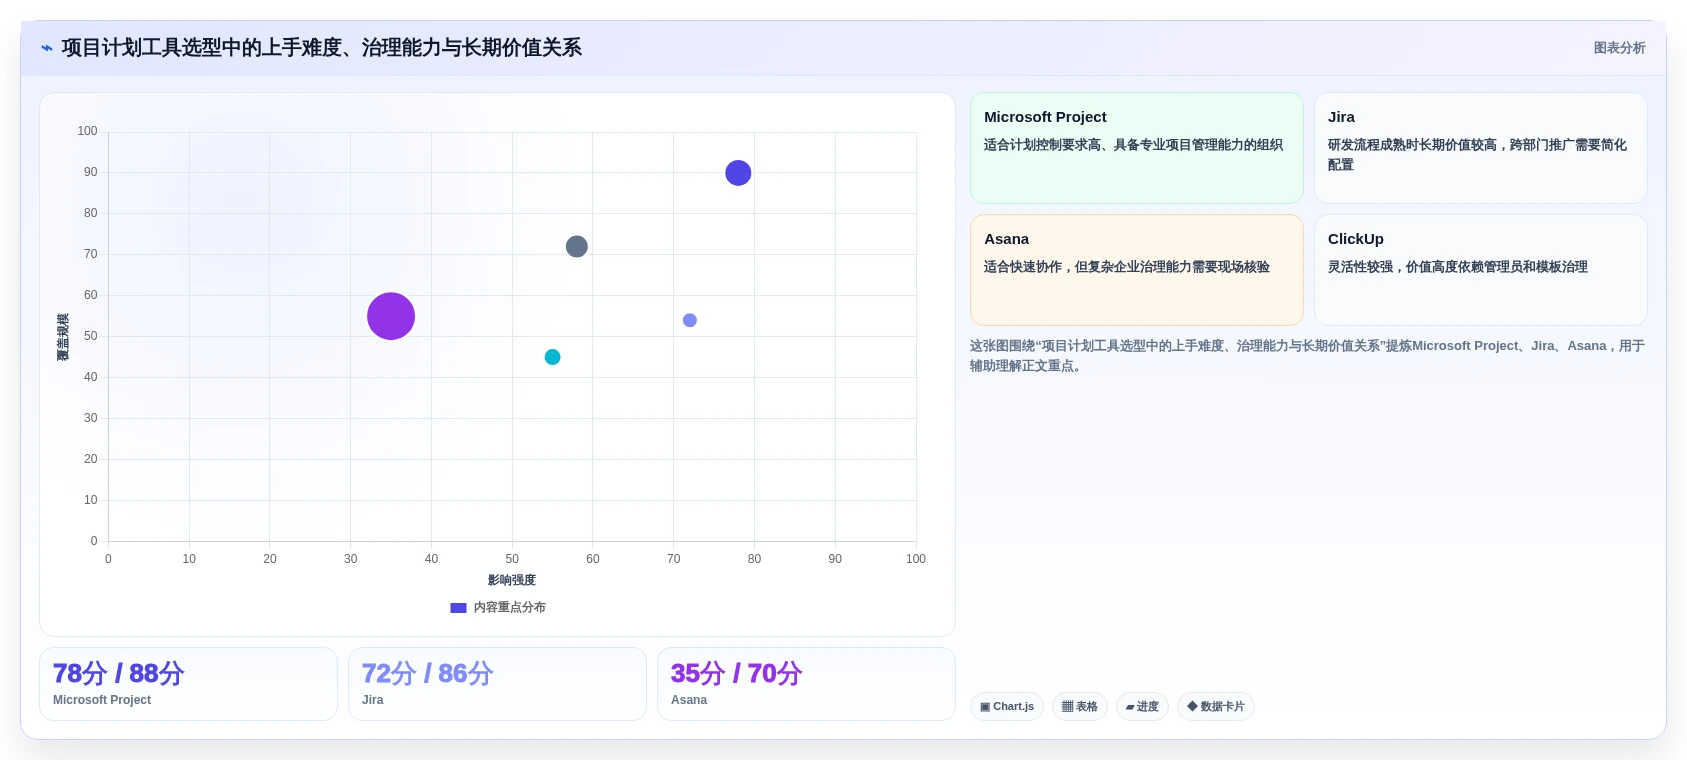
Task: Toggle the 内容重点分布 legend swatch
Action: 458,608
